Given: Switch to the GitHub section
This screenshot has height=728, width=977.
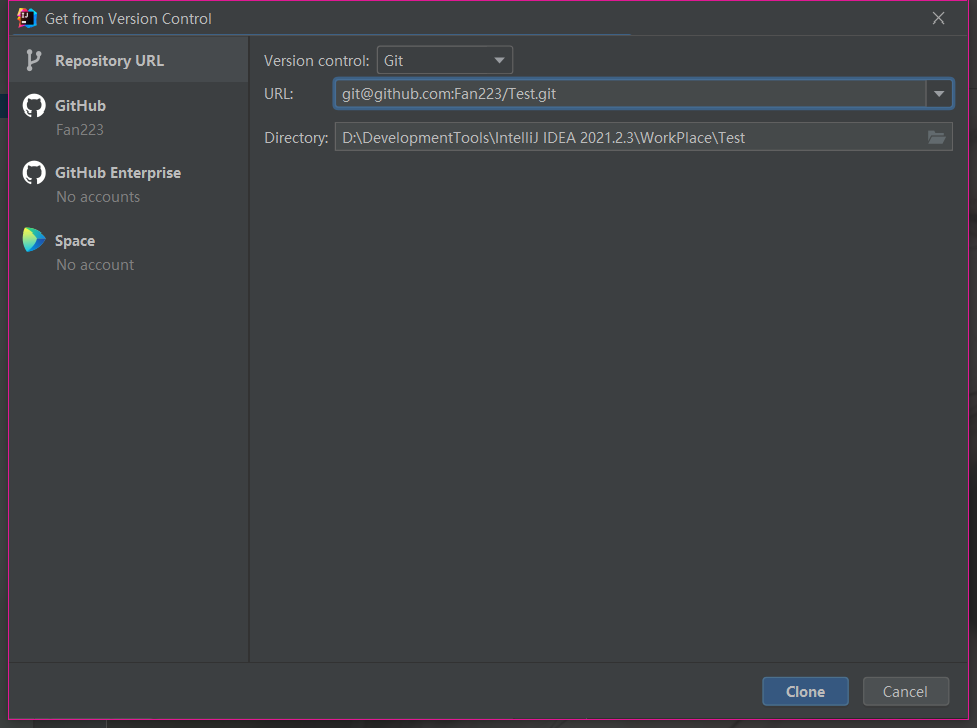Looking at the screenshot, I should point(128,117).
